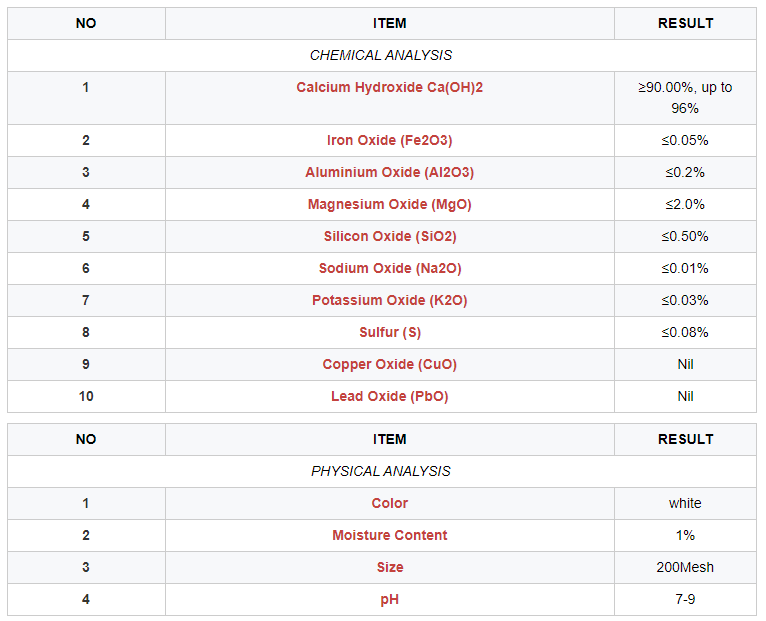Click the Calcium Hydroxide Ca(OH)2 link

(389, 87)
